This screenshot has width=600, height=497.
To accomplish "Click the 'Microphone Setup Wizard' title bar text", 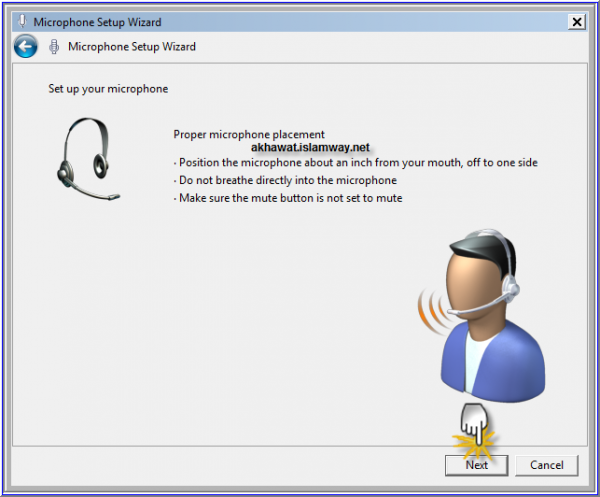I will (x=97, y=22).
